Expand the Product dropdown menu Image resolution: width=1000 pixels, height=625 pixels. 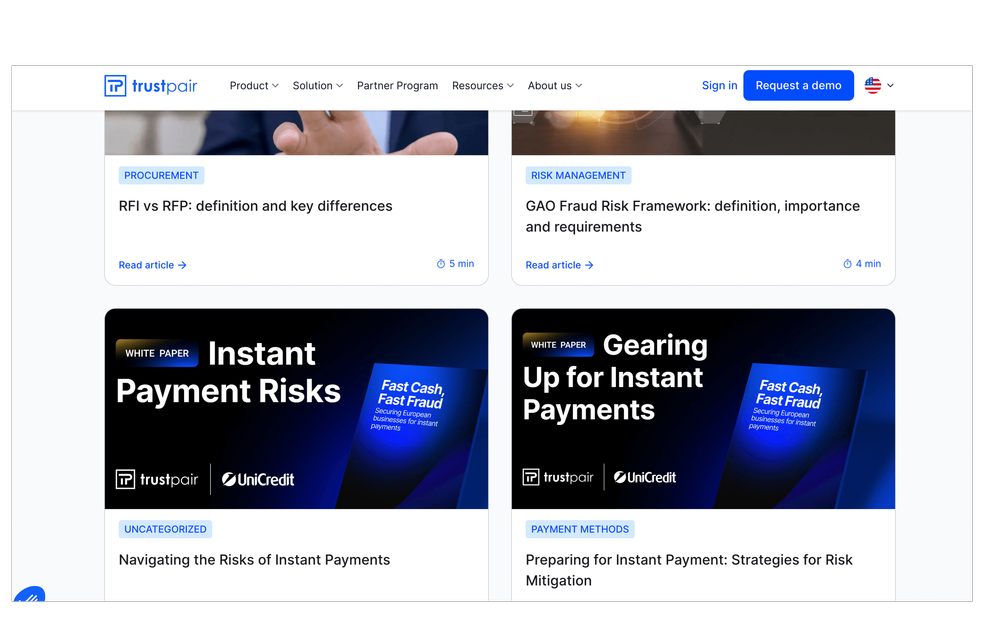tap(254, 85)
